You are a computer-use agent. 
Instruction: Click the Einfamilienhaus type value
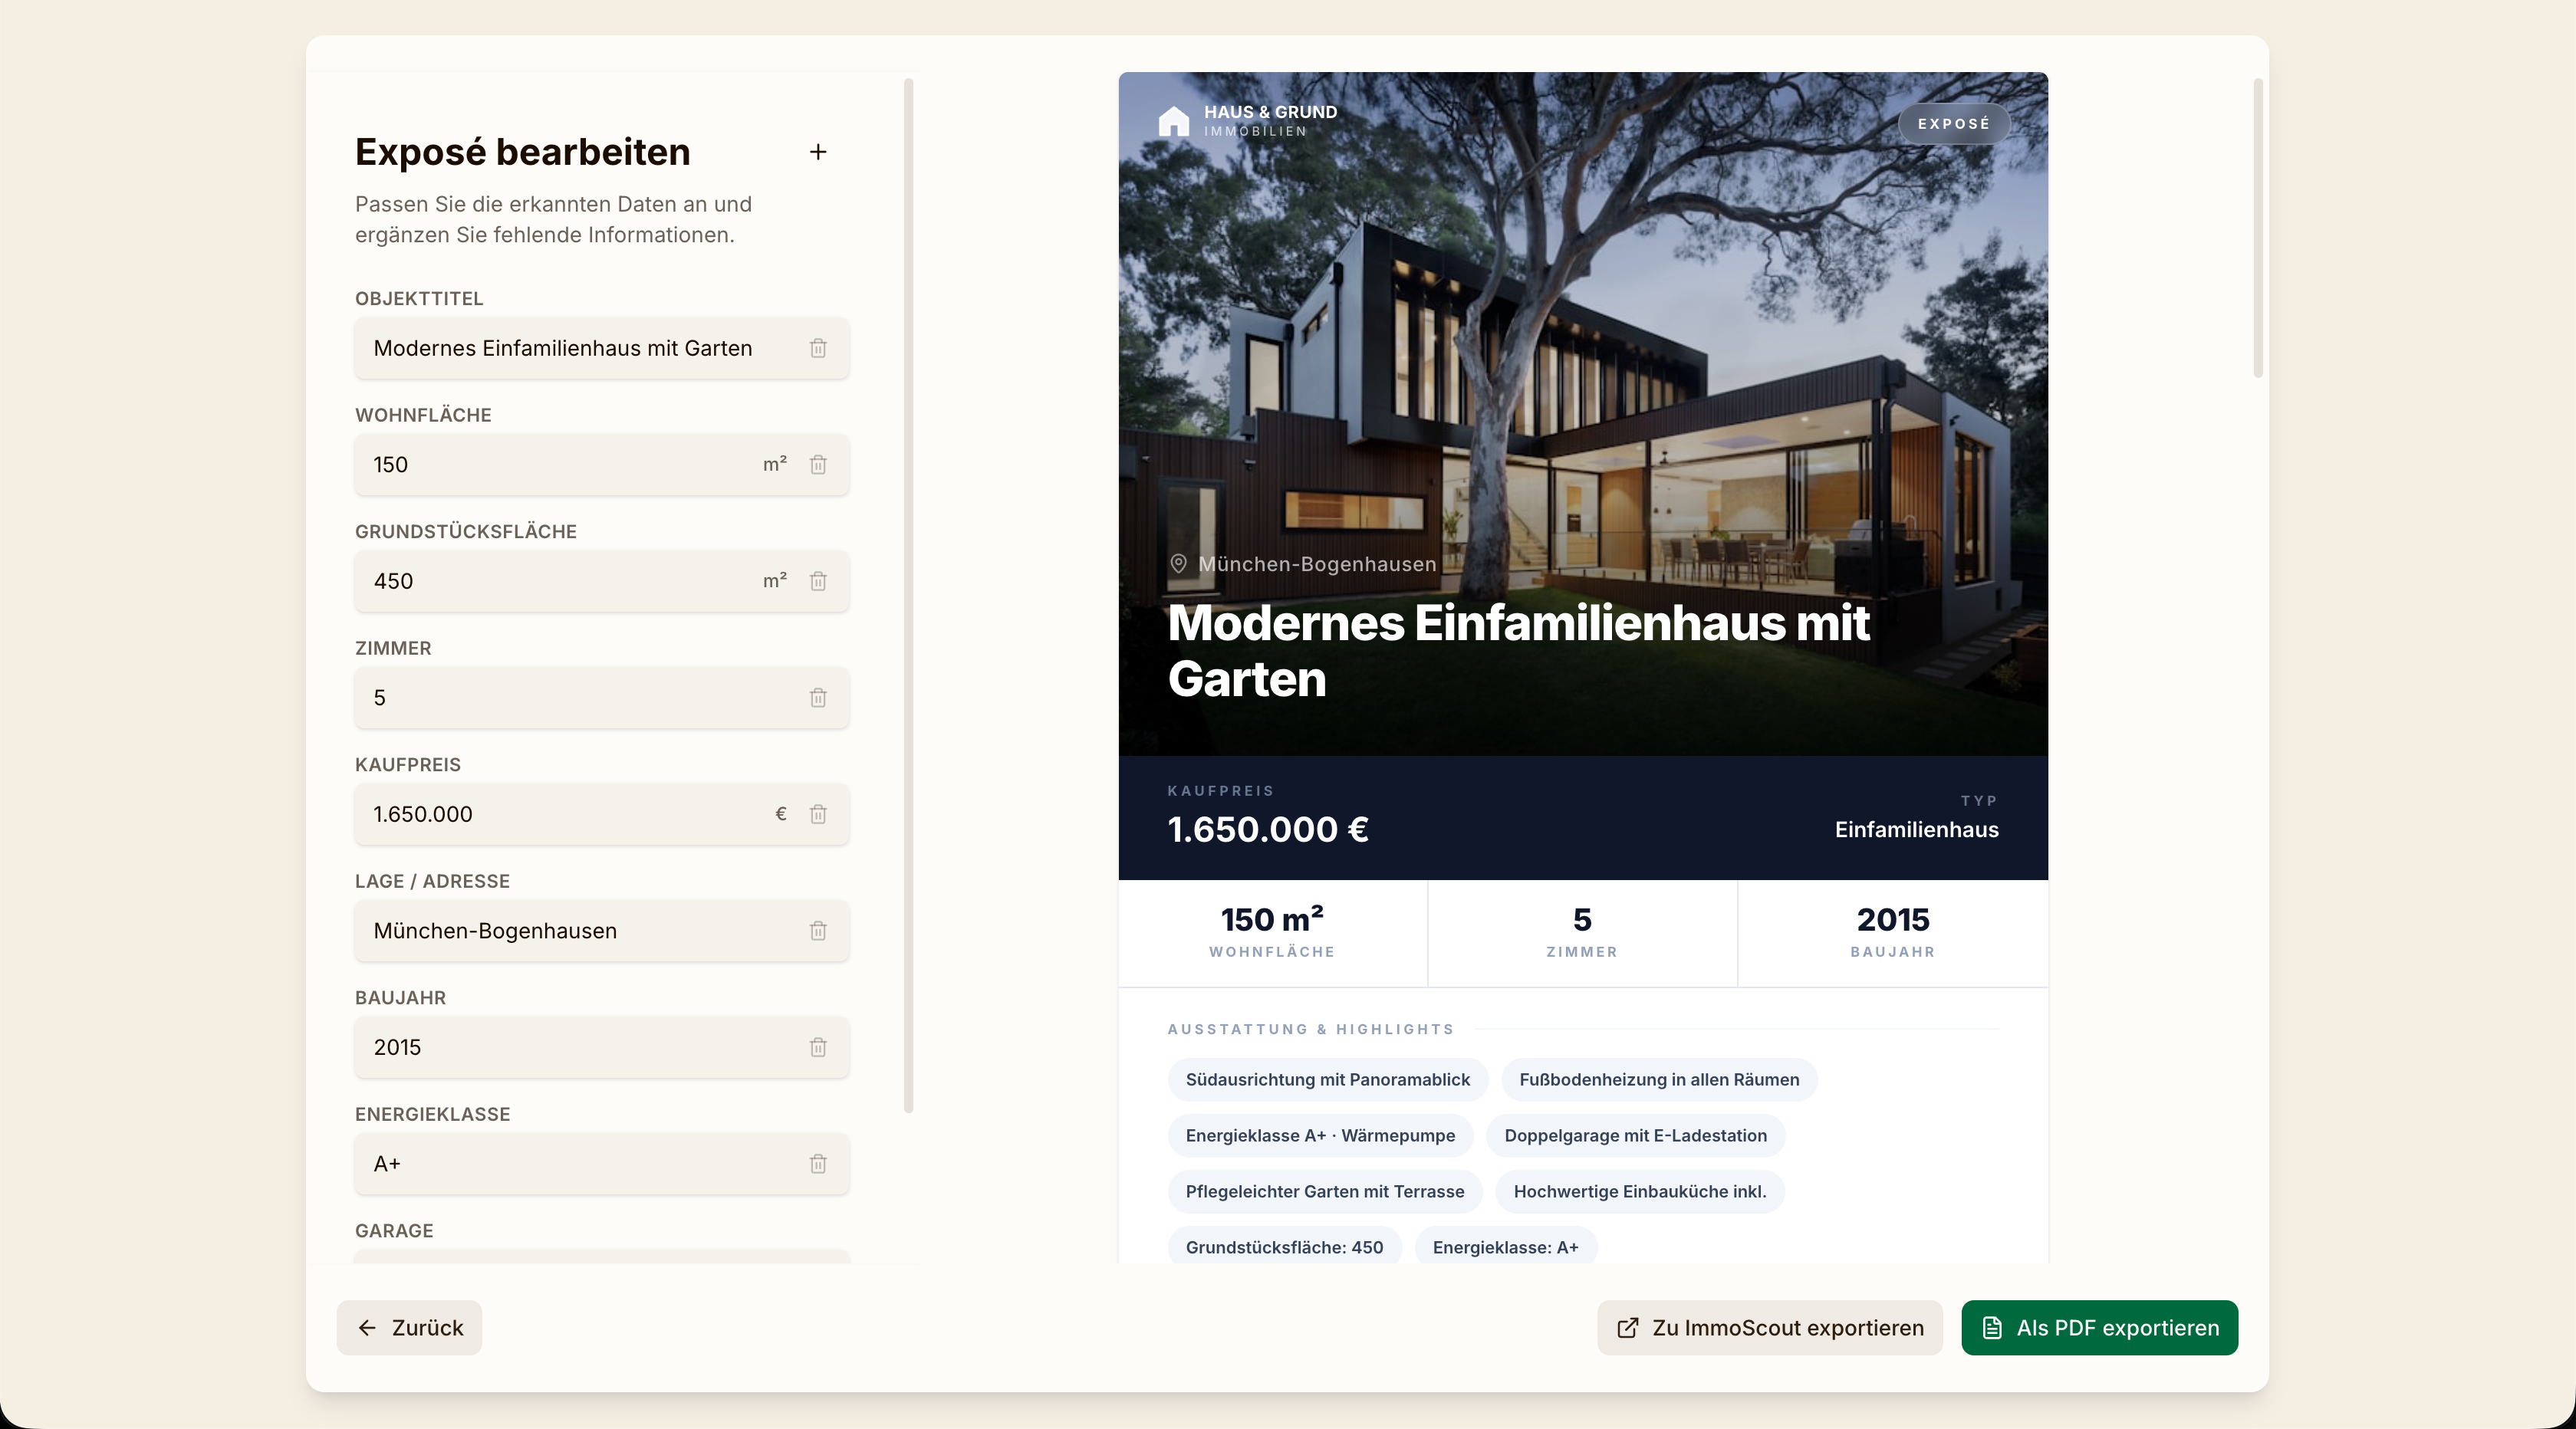click(1916, 830)
